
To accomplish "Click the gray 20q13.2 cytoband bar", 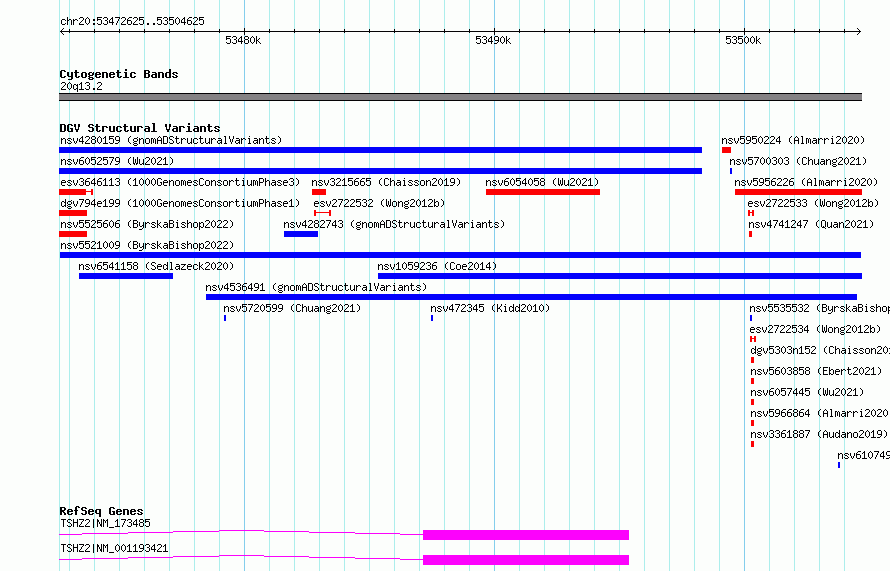I will pyautogui.click(x=460, y=97).
